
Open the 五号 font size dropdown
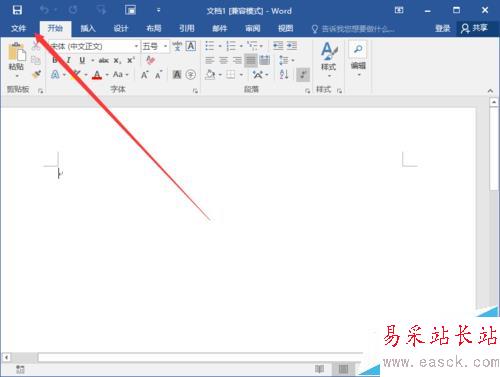165,46
